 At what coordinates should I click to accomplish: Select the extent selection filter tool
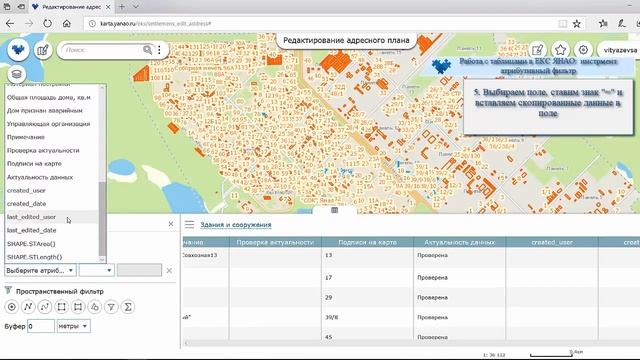pyautogui.click(x=78, y=307)
